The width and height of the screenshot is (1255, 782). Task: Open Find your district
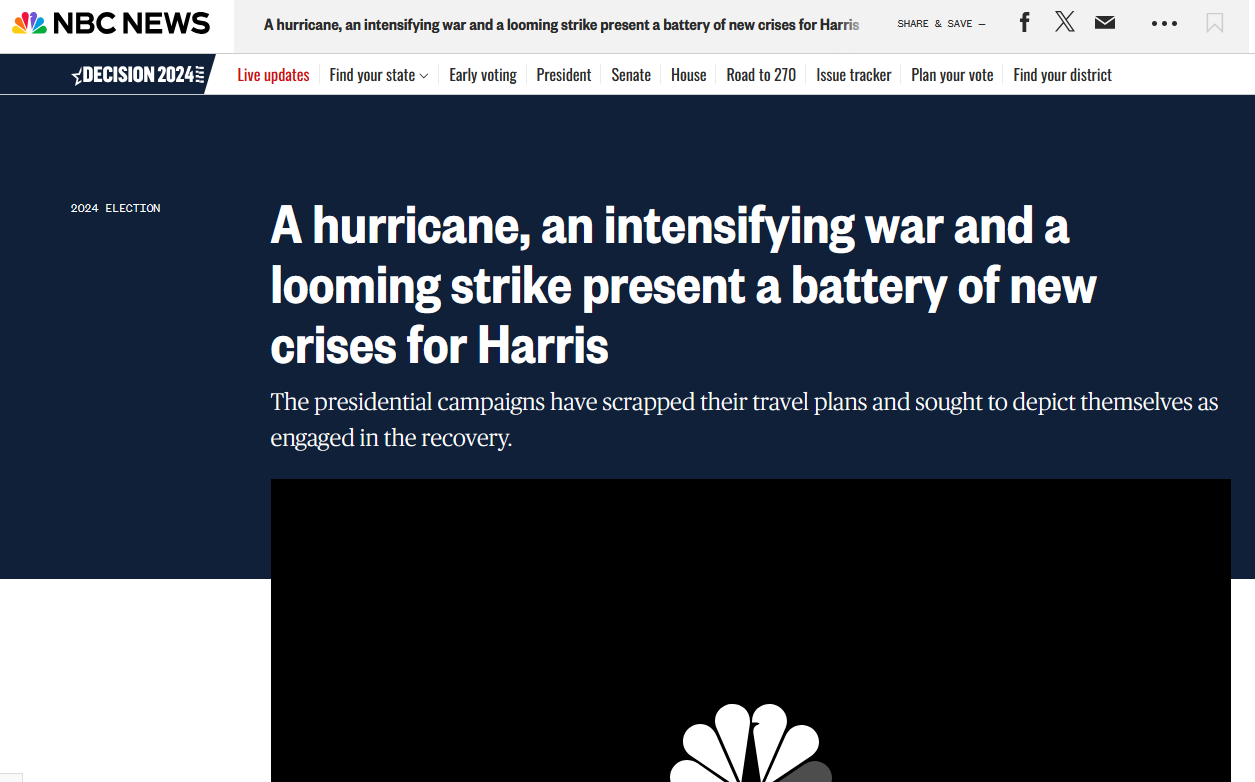pos(1062,75)
